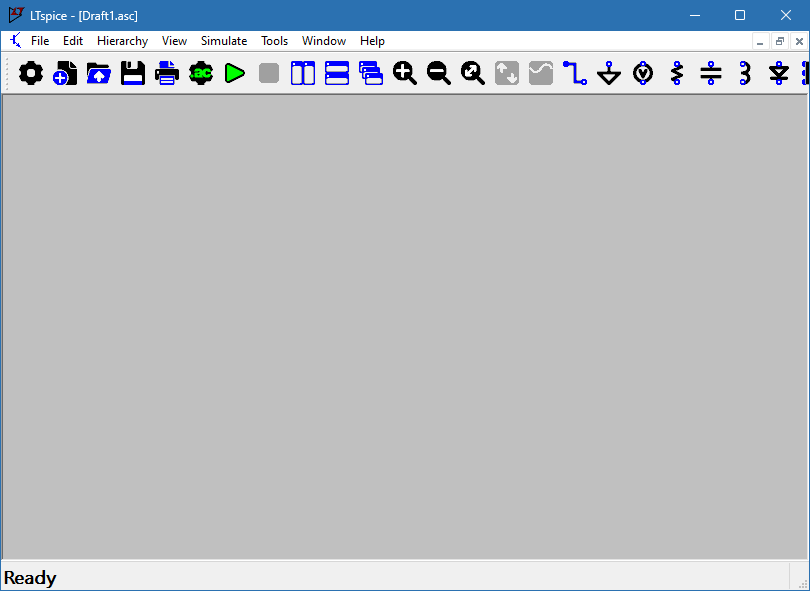Image resolution: width=810 pixels, height=591 pixels.
Task: Click the Ready status bar text
Action: [x=30, y=578]
